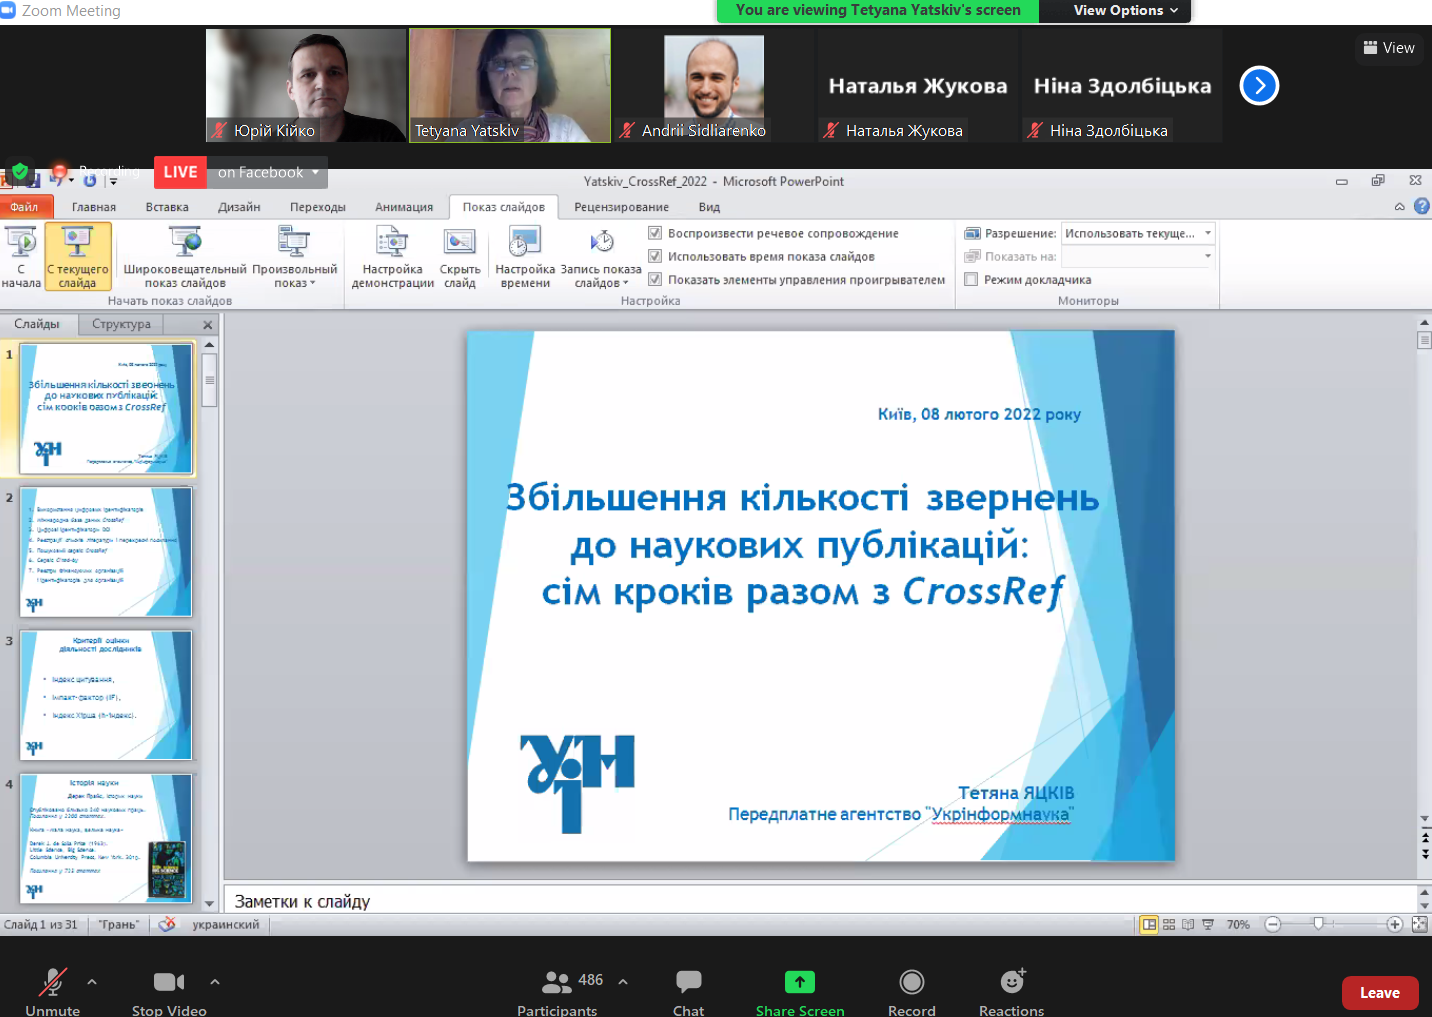Start slideshow from beginning icon
Image resolution: width=1432 pixels, height=1017 pixels.
click(21, 257)
